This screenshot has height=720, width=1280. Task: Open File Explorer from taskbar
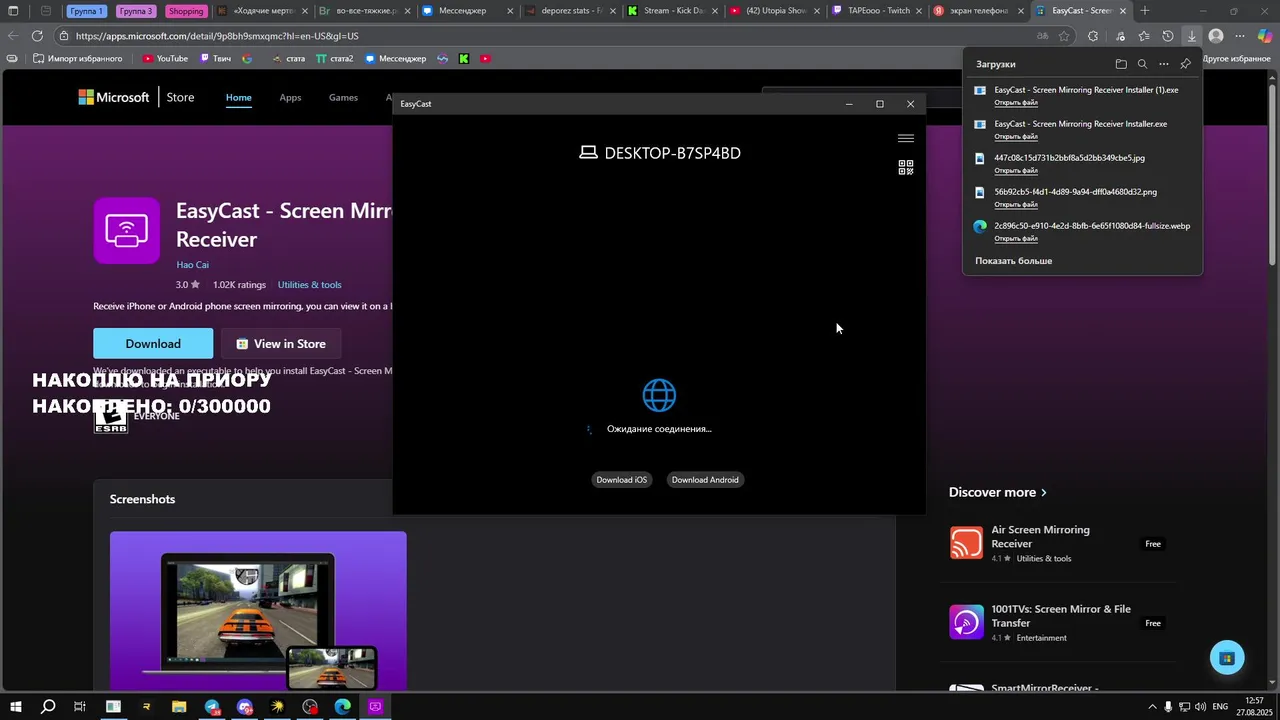pos(179,707)
